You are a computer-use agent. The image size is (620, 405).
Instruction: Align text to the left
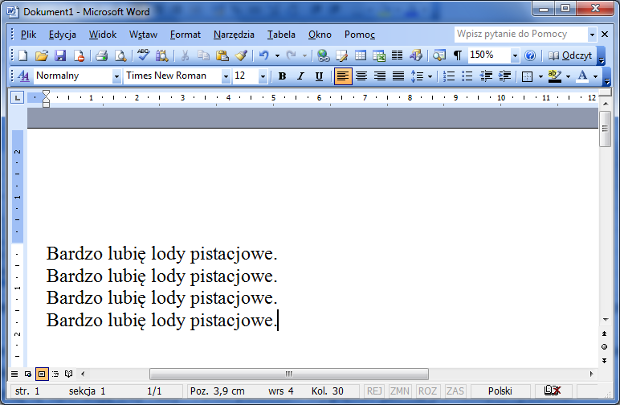(x=343, y=76)
